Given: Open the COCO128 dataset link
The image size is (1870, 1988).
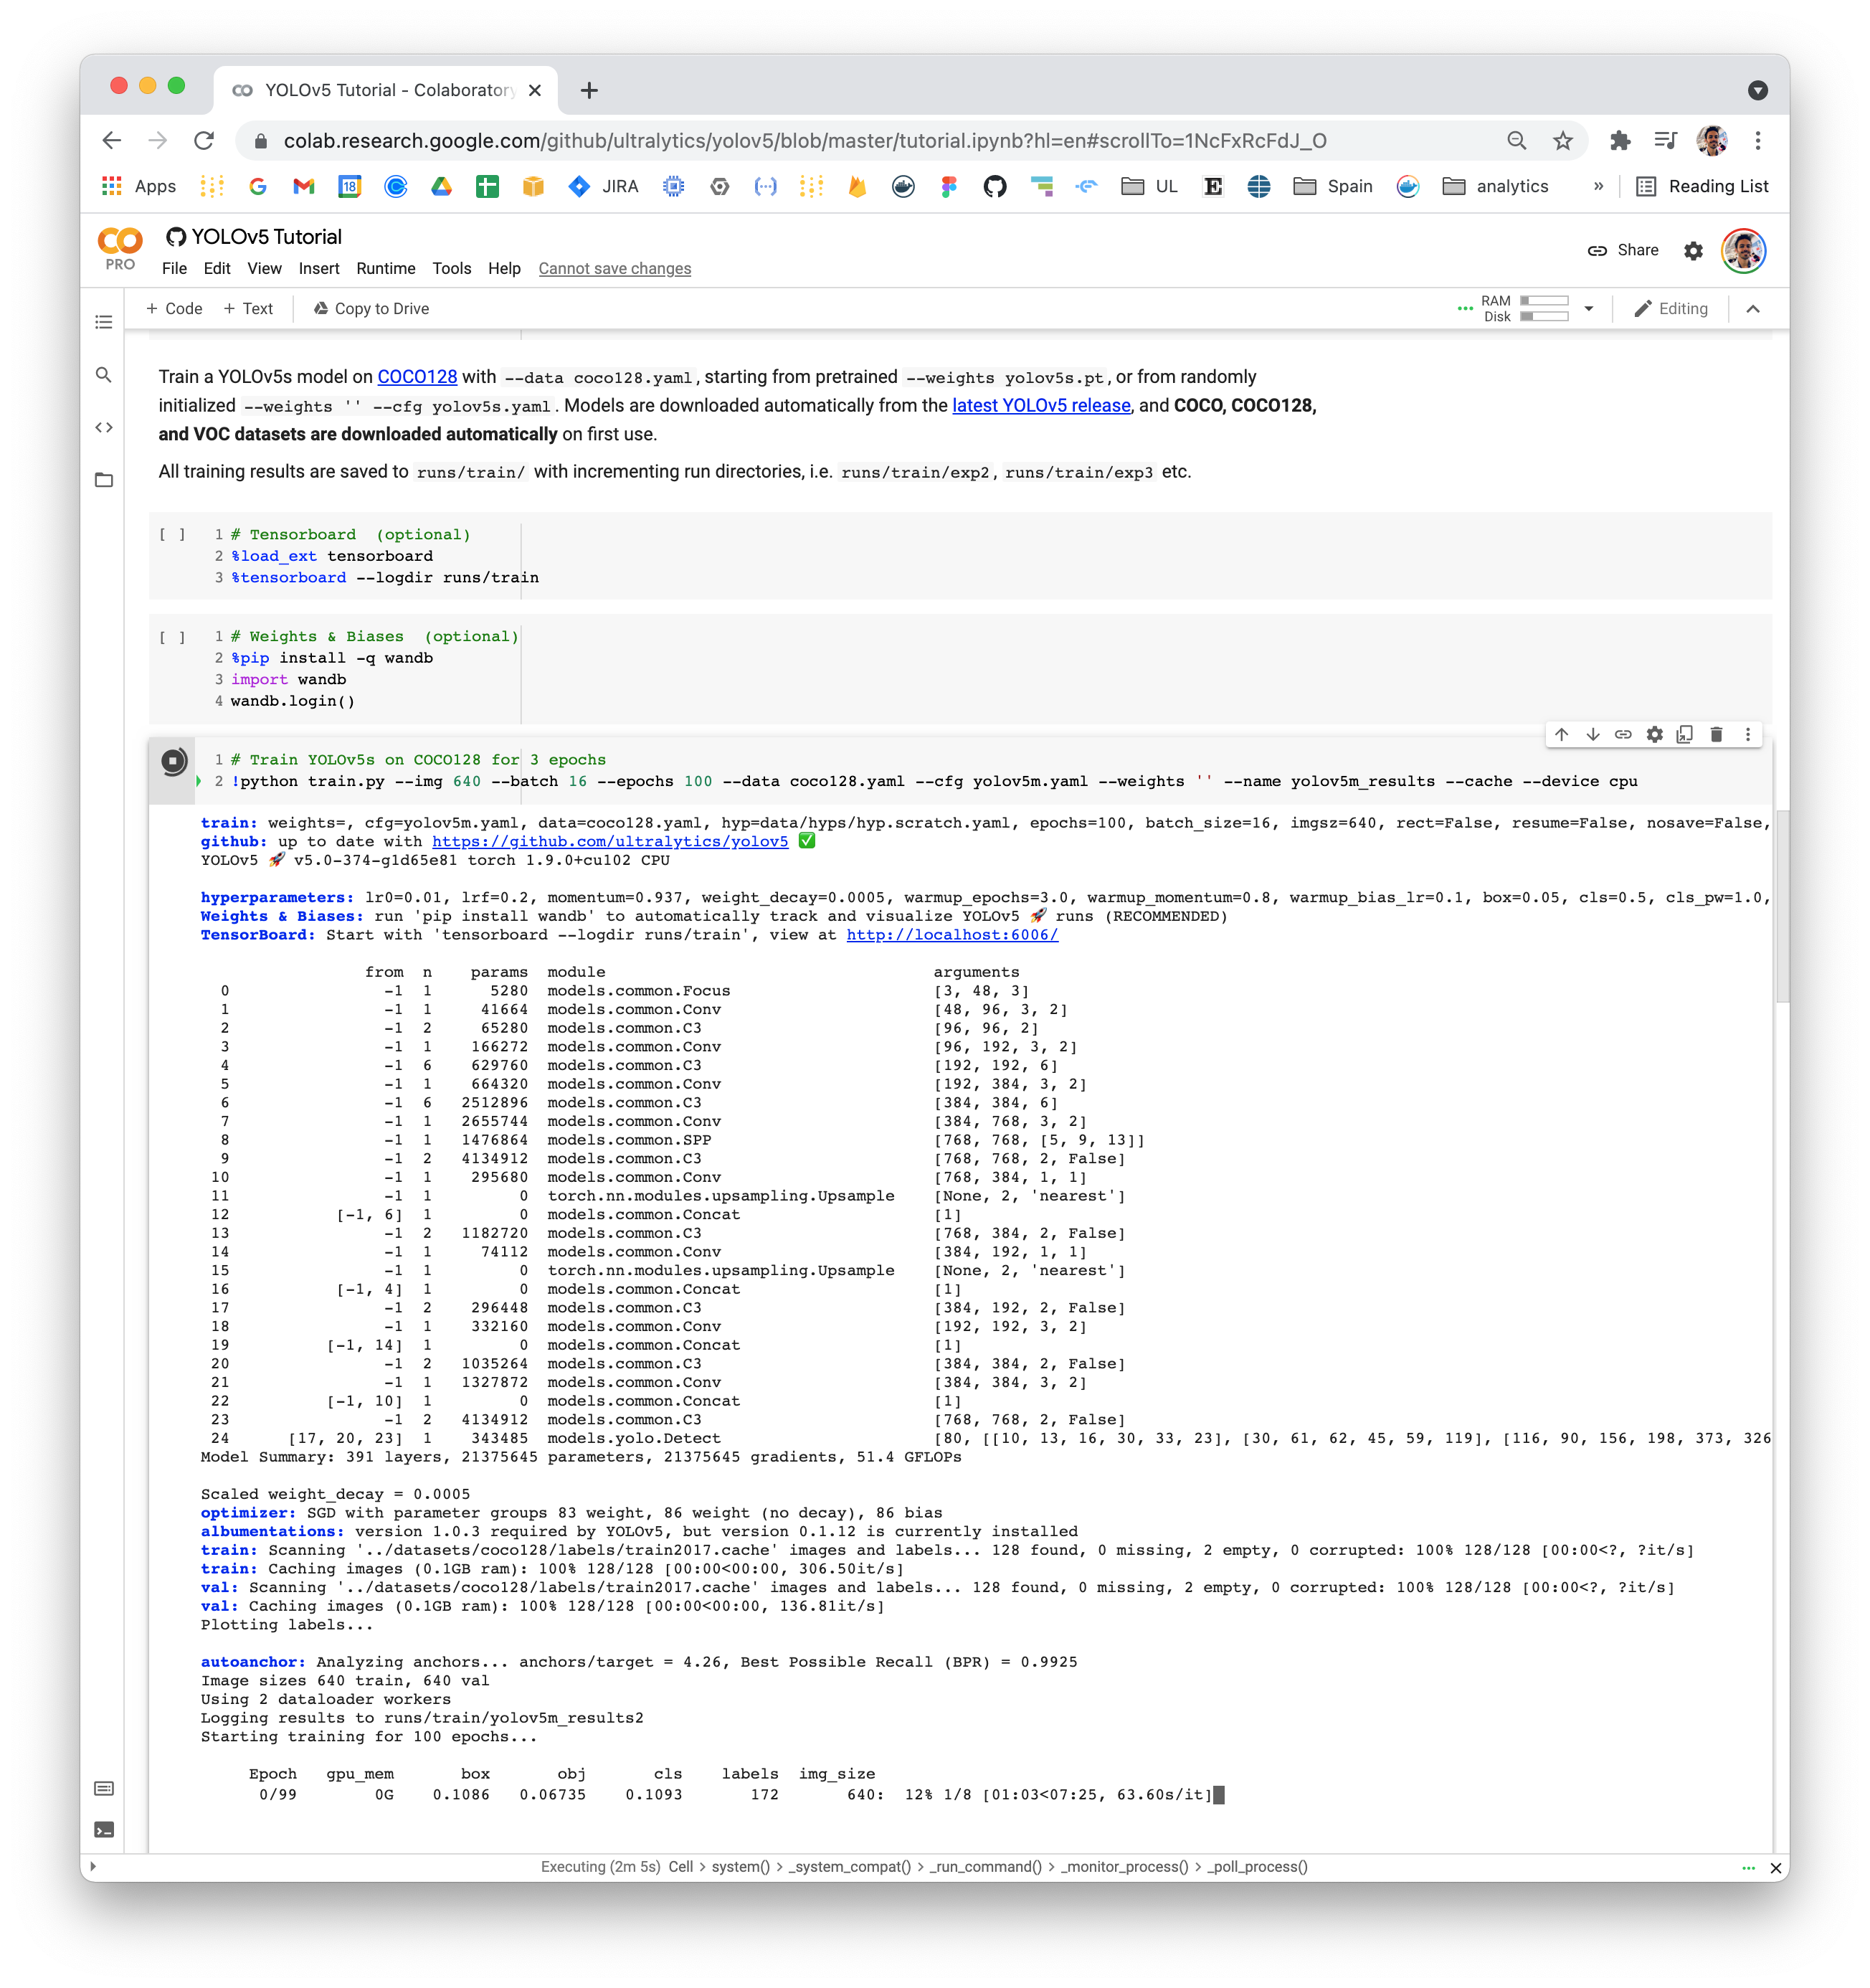Looking at the screenshot, I should (x=417, y=377).
